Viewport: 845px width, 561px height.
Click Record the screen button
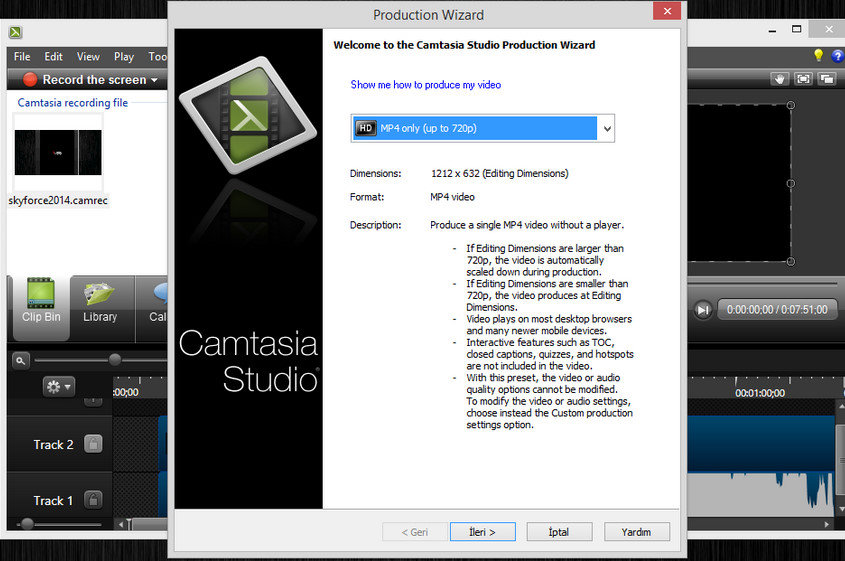[89, 80]
